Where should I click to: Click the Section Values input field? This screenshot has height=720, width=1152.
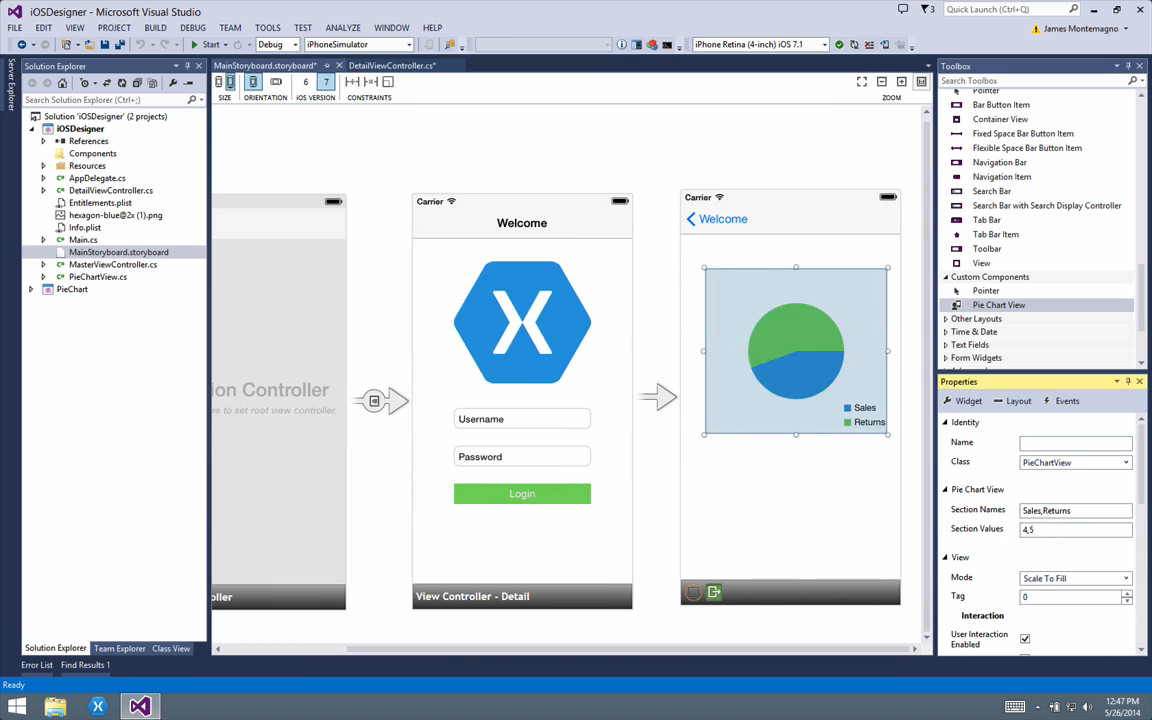point(1075,530)
